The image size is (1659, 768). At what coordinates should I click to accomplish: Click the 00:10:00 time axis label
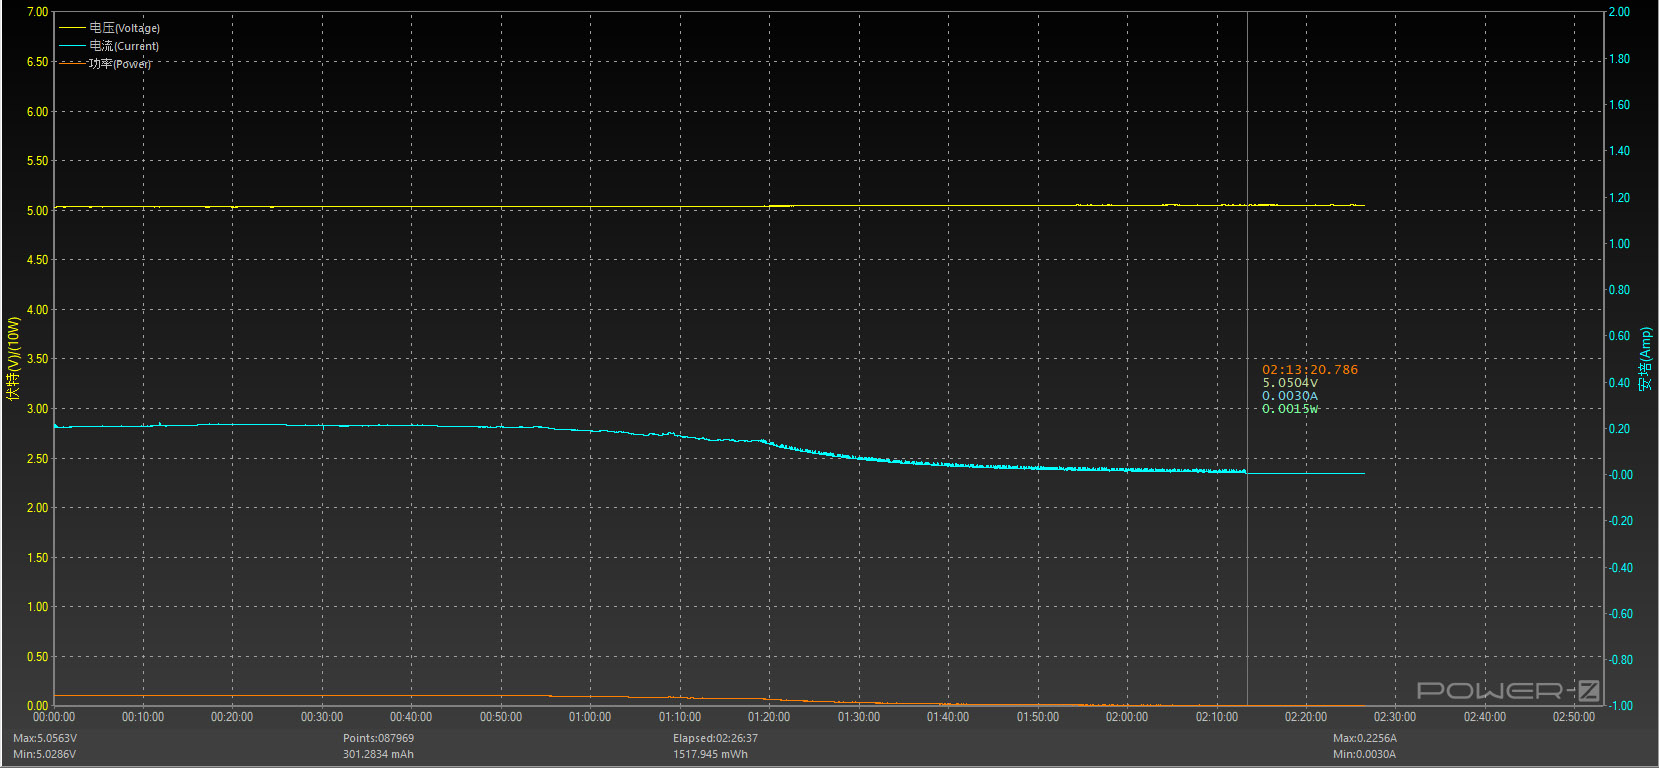coord(143,717)
